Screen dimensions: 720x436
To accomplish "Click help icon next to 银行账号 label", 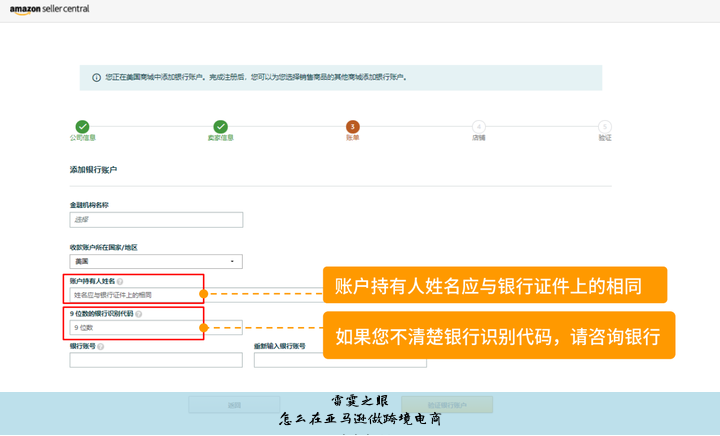I will tap(101, 347).
